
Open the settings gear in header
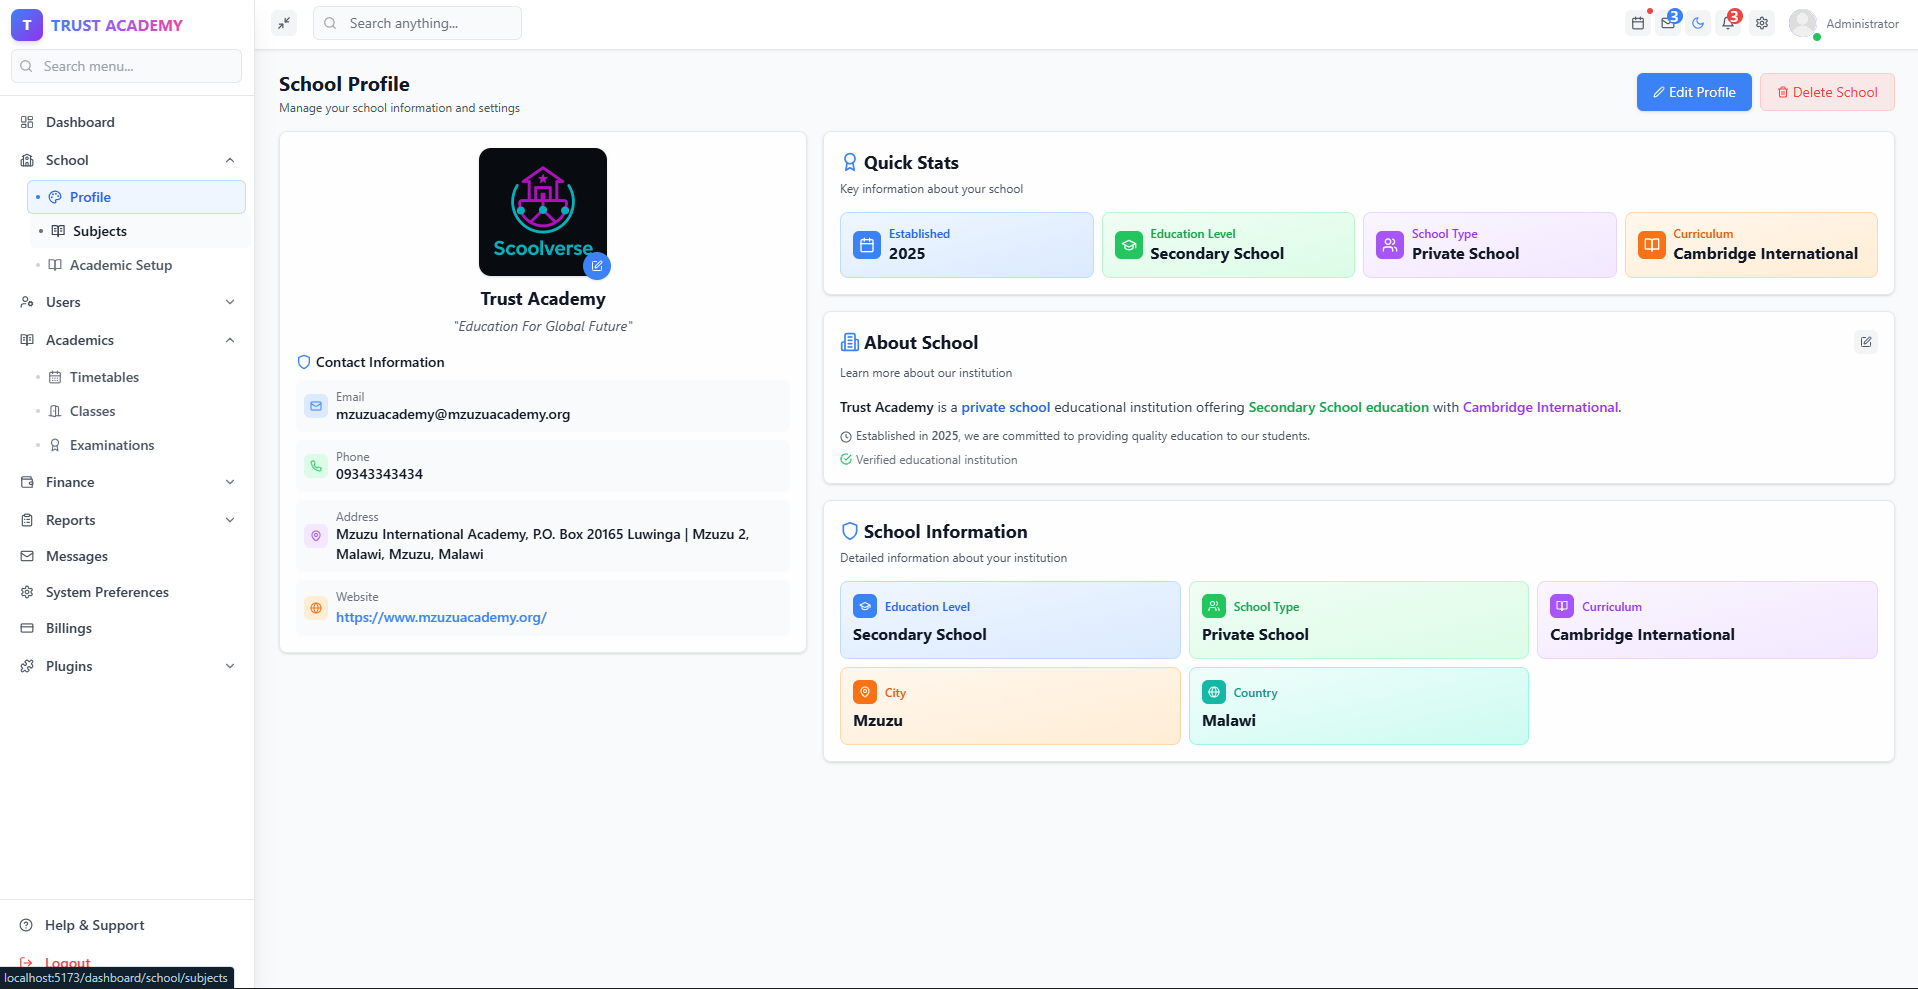pyautogui.click(x=1762, y=23)
